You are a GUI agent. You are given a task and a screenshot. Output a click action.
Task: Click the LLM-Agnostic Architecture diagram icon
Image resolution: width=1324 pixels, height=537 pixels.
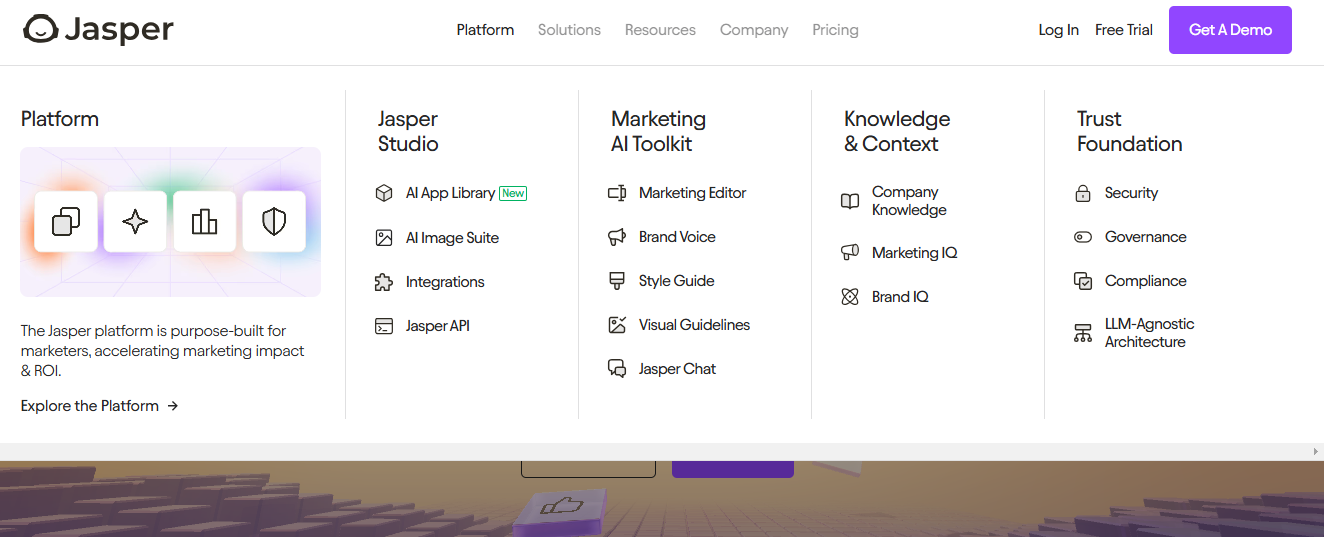(x=1082, y=333)
